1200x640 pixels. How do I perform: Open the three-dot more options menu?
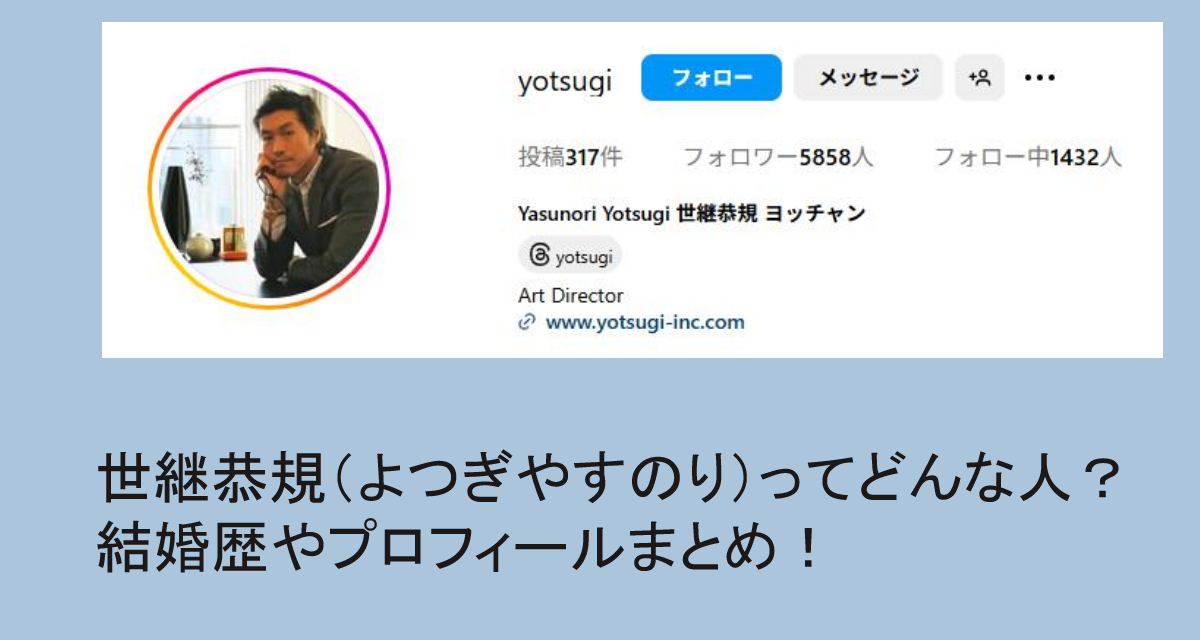point(1040,78)
